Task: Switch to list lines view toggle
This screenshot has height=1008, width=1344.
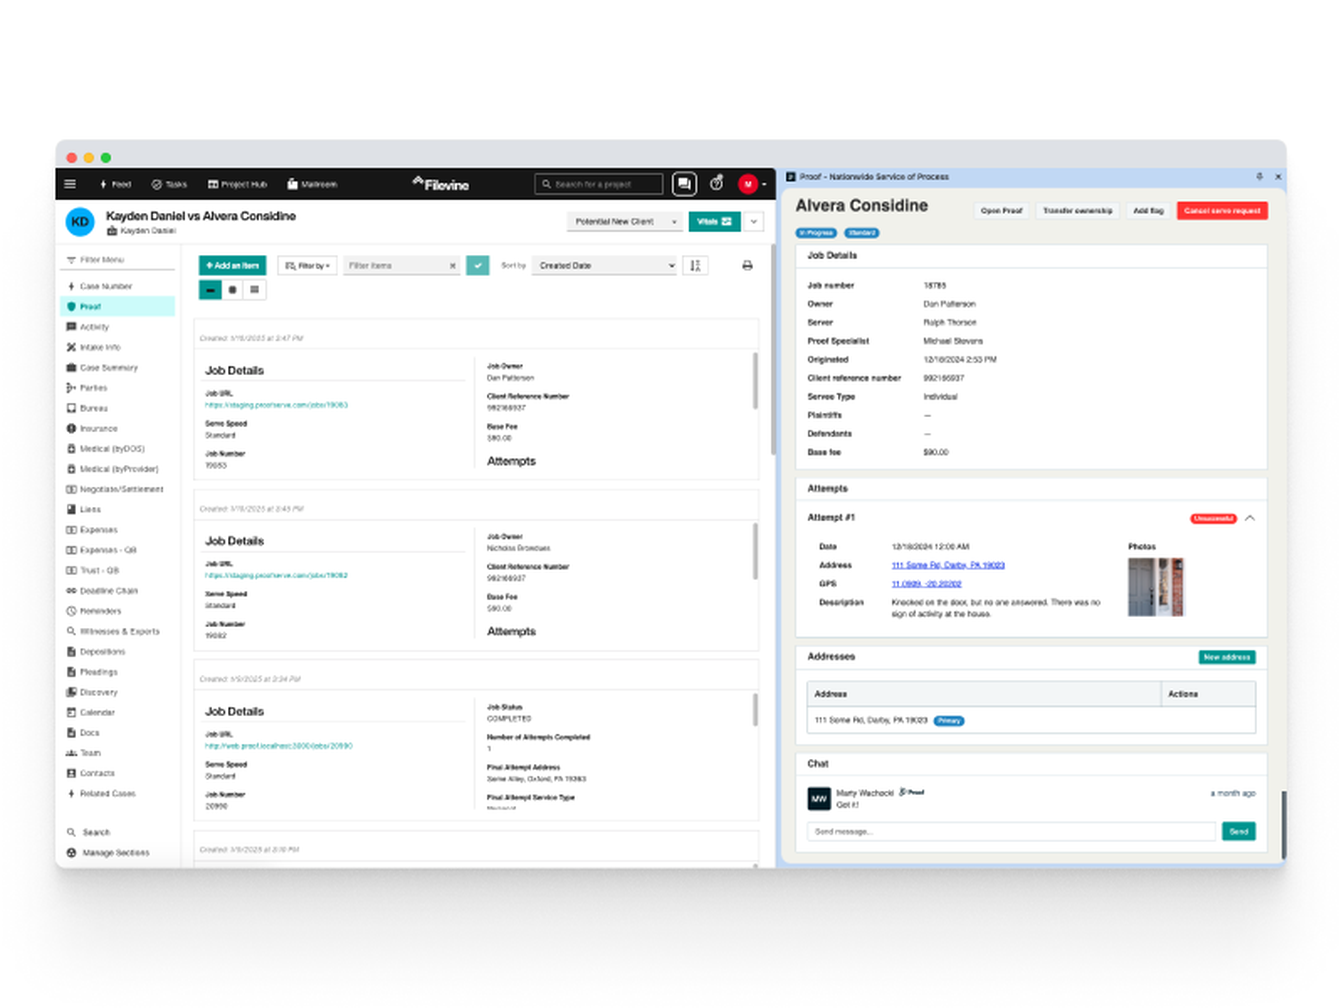Action: [x=255, y=290]
